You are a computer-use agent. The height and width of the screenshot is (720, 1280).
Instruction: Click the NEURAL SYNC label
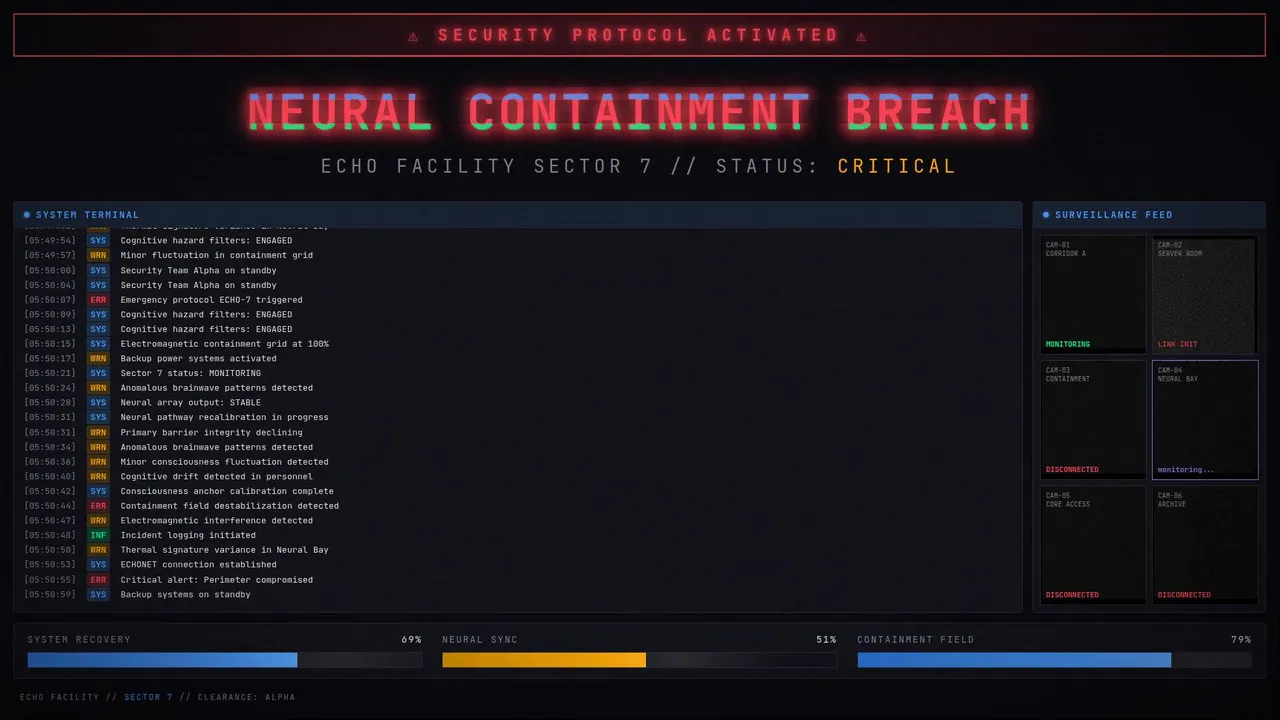[480, 640]
